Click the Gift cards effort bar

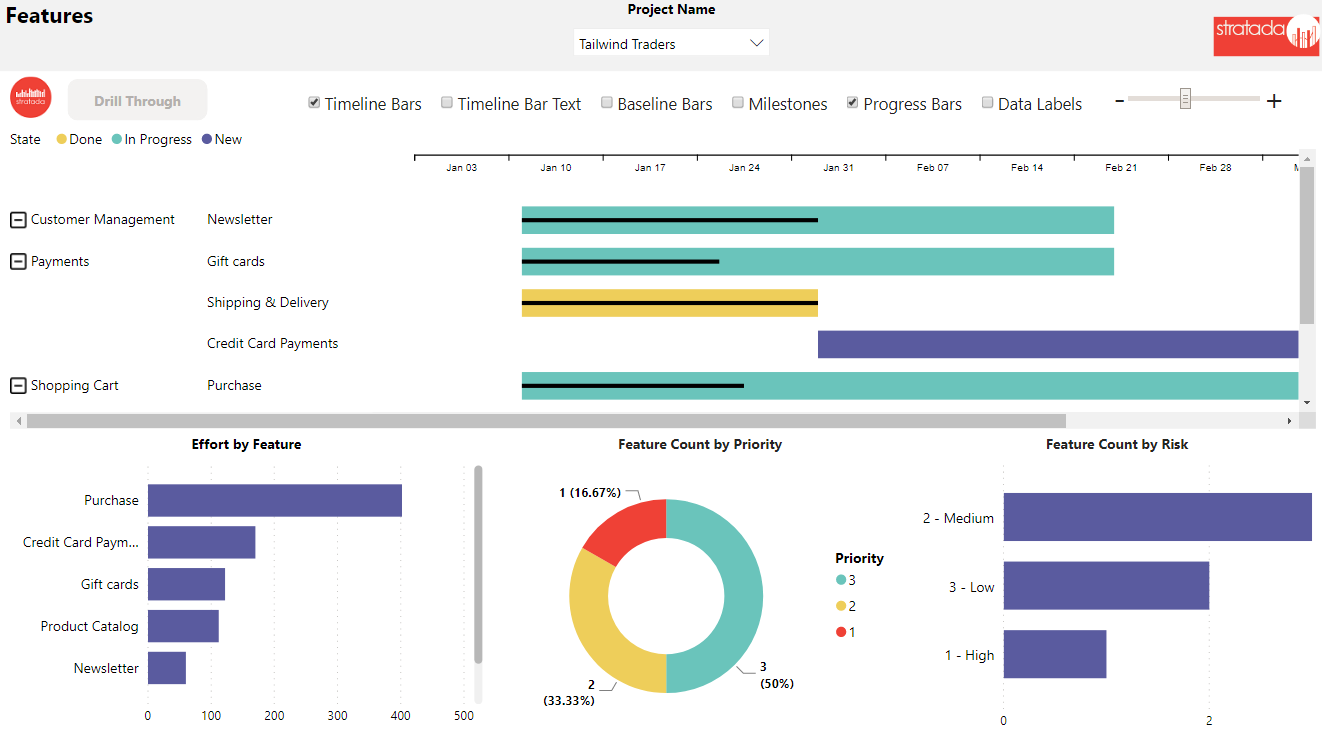tap(186, 584)
